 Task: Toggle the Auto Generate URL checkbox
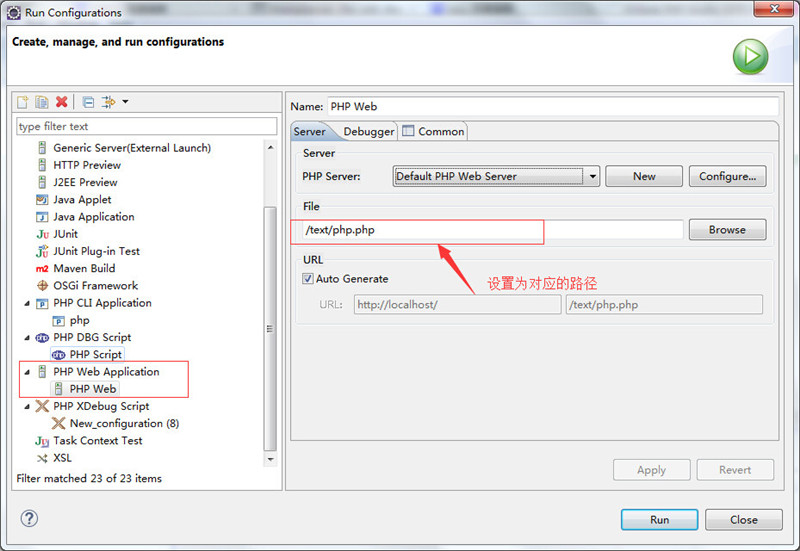[x=308, y=279]
